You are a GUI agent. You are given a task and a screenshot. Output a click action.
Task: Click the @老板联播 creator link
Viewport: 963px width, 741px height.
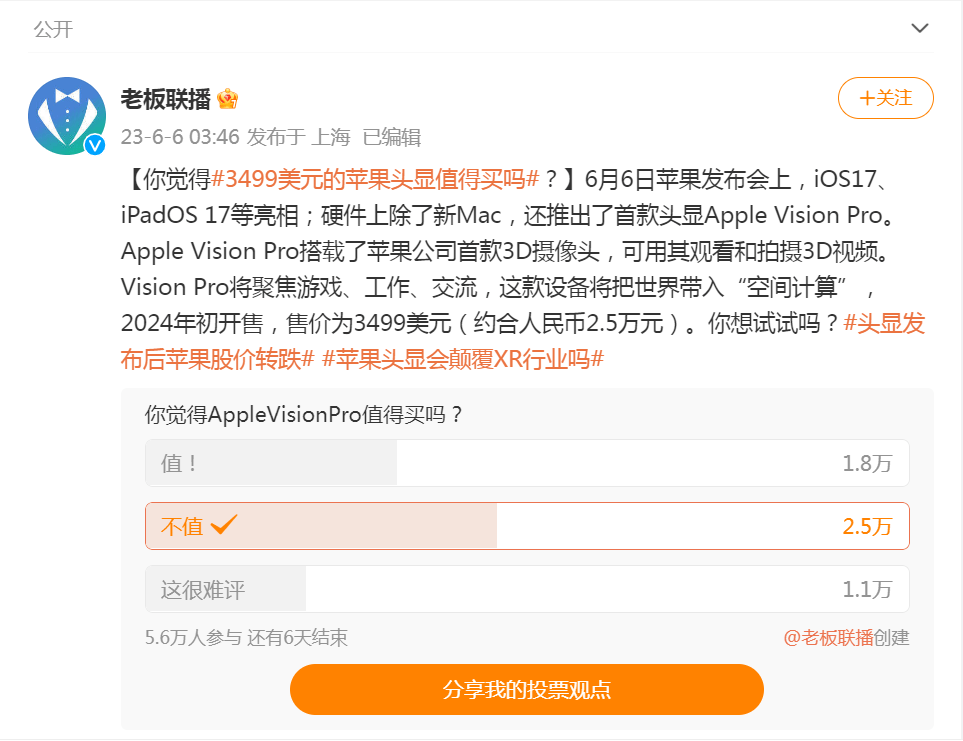click(828, 638)
